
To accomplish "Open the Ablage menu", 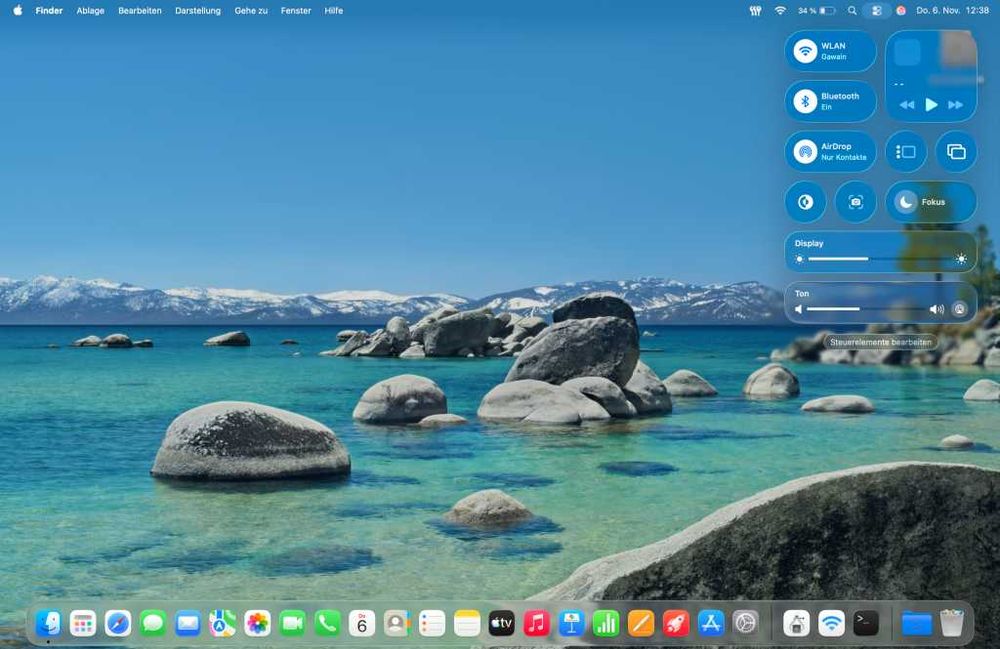I will click(91, 10).
